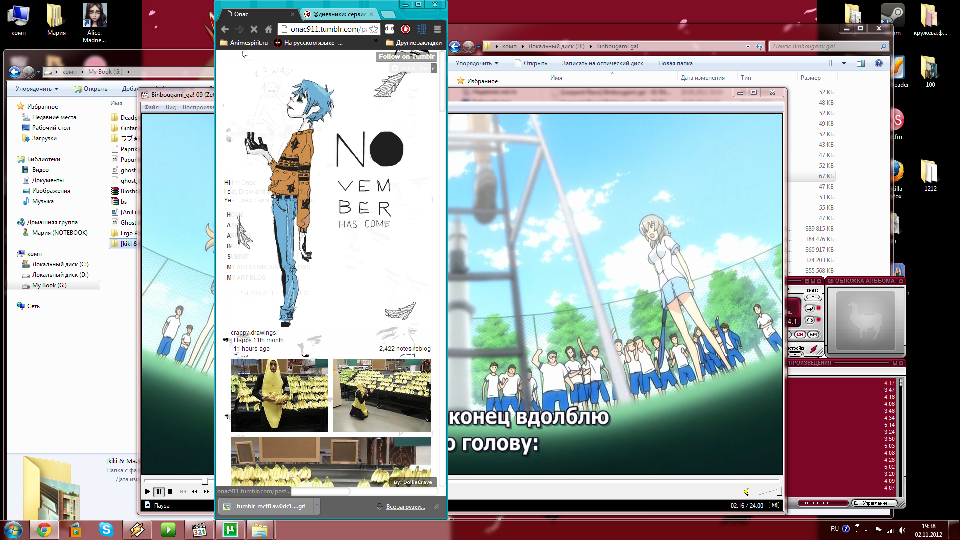Open Chrome's home page button
The image size is (960, 541).
[x=268, y=29]
